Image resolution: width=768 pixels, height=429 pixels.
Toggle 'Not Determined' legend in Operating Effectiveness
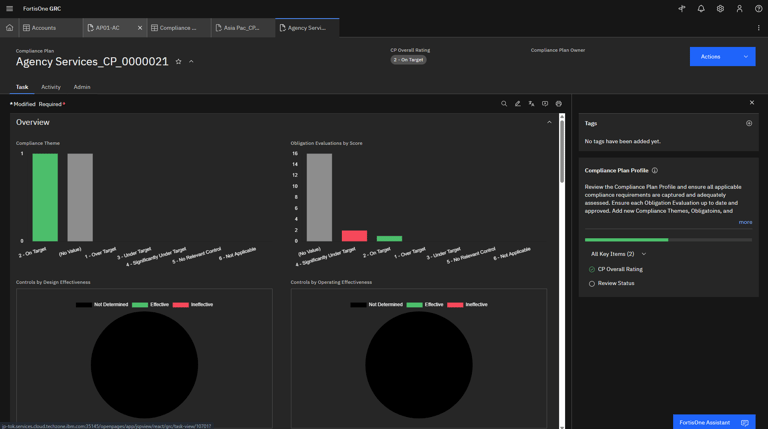pyautogui.click(x=376, y=305)
